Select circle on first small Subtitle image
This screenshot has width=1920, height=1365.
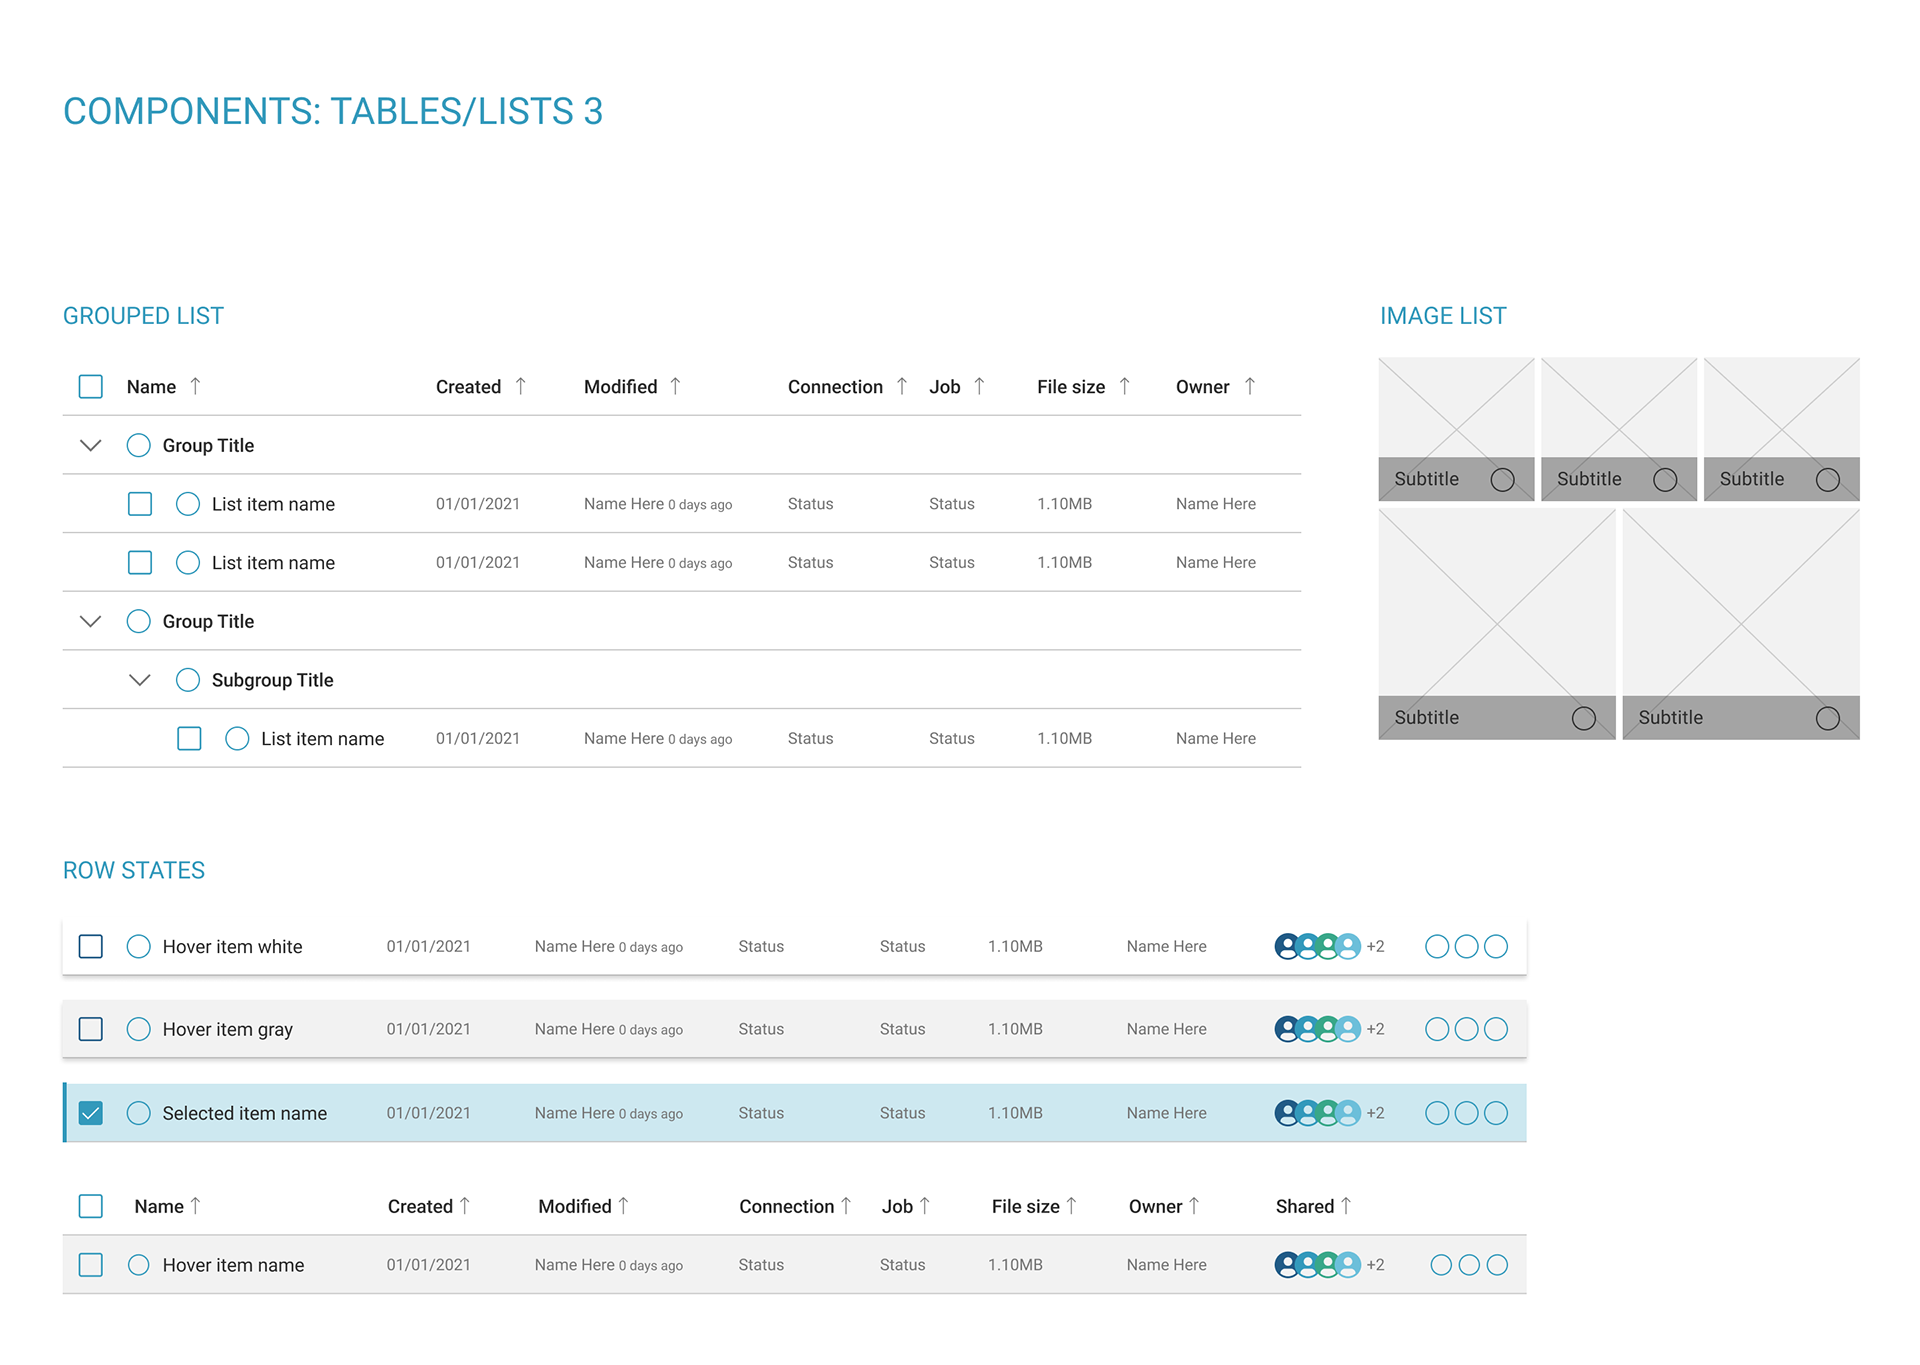point(1502,479)
